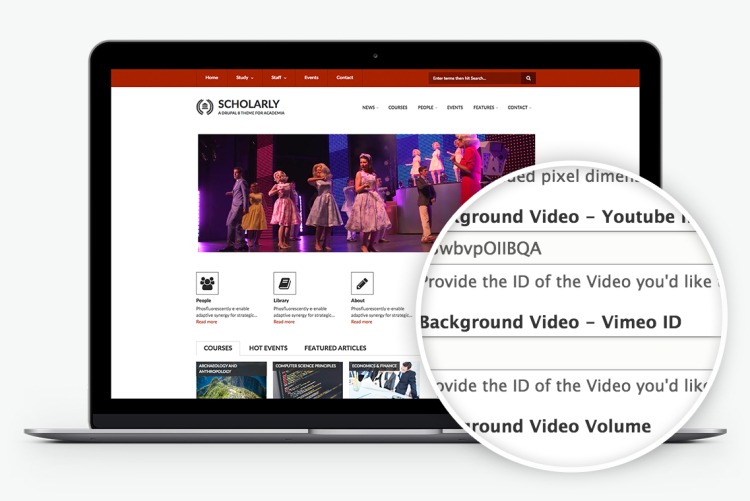Viewport: 750px width, 501px height.
Task: Open the Archaeology and Anthropology course thumbnail
Action: coord(231,380)
